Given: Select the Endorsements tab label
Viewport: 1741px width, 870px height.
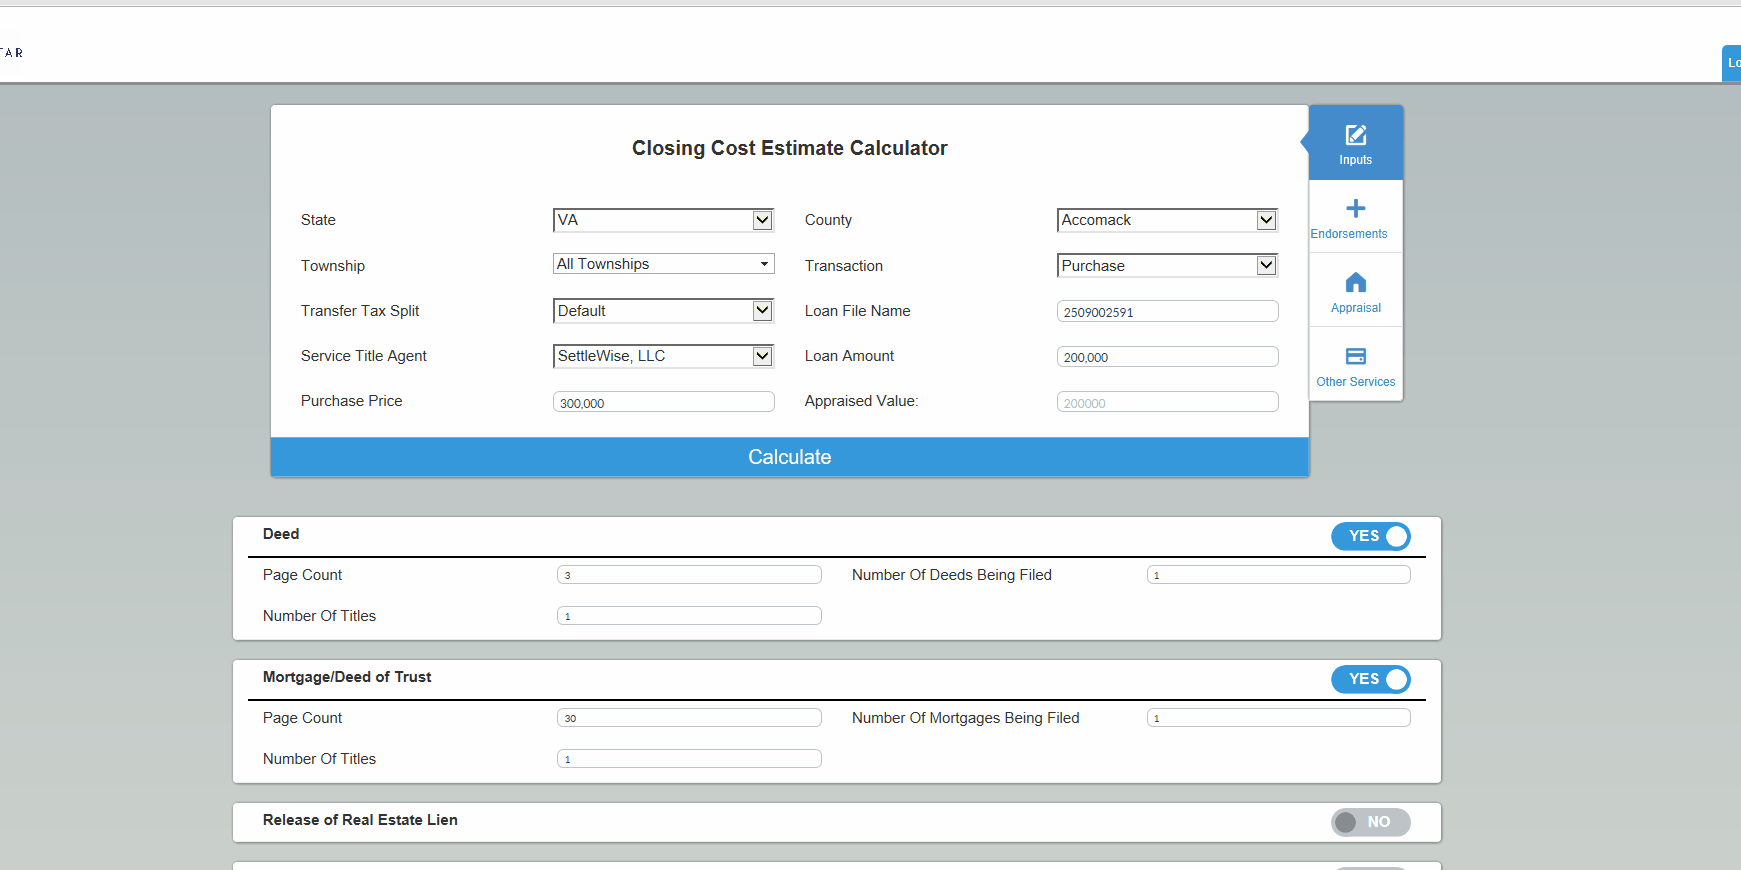Looking at the screenshot, I should pyautogui.click(x=1349, y=234).
